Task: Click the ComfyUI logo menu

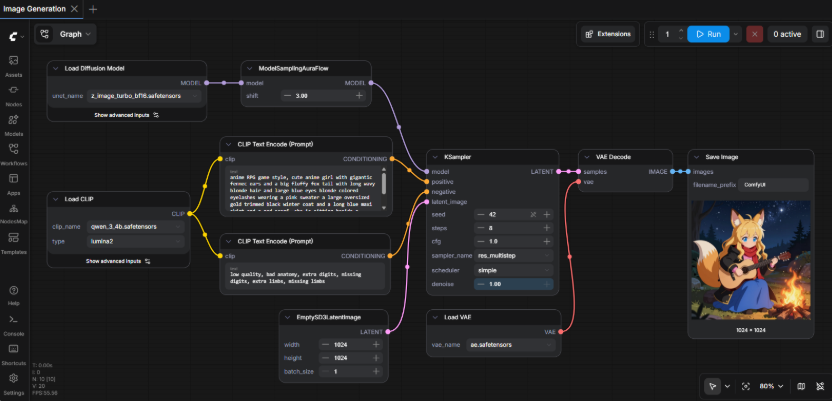Action: click(x=16, y=37)
